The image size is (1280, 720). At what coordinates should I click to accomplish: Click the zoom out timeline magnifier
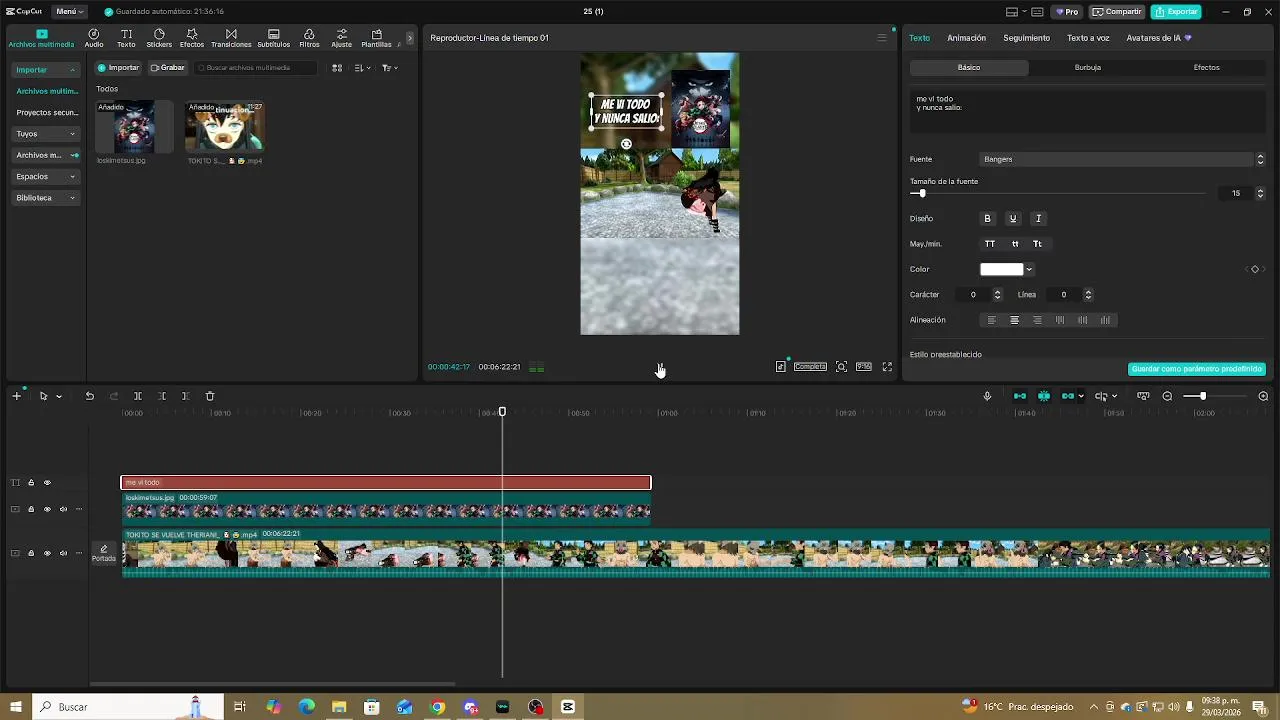click(1167, 396)
